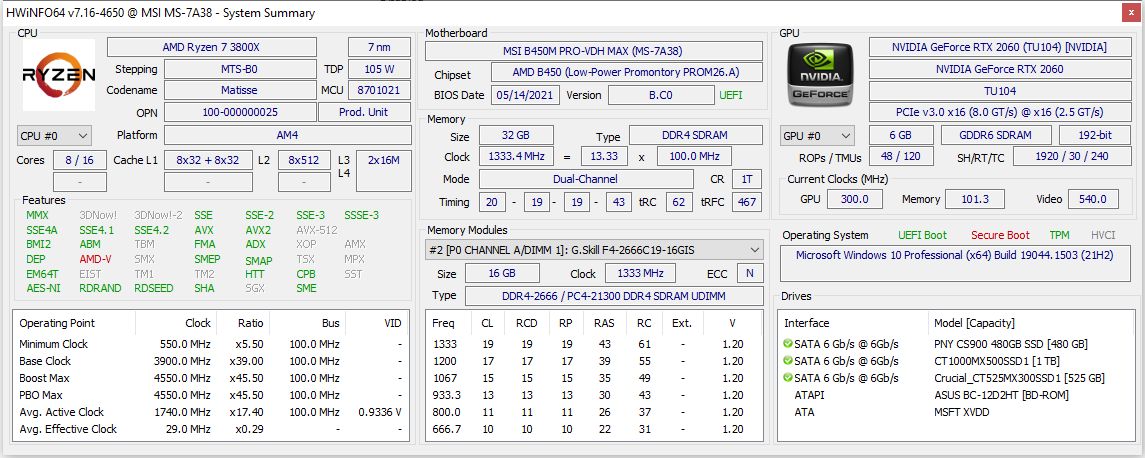Click the MCU value 8701021

pos(379,90)
